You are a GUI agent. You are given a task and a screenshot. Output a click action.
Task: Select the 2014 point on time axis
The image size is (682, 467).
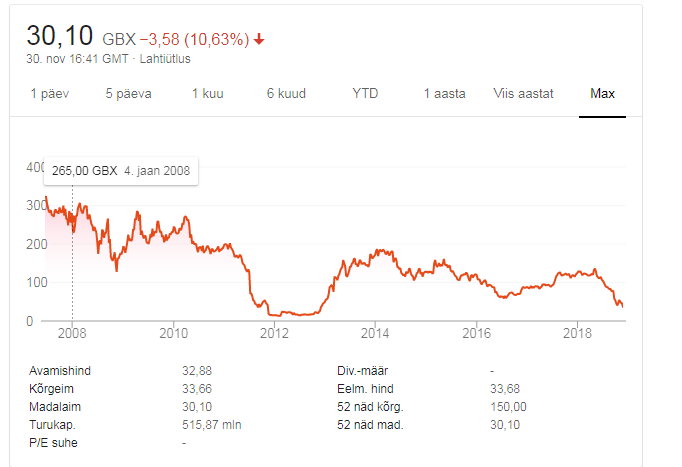[375, 332]
